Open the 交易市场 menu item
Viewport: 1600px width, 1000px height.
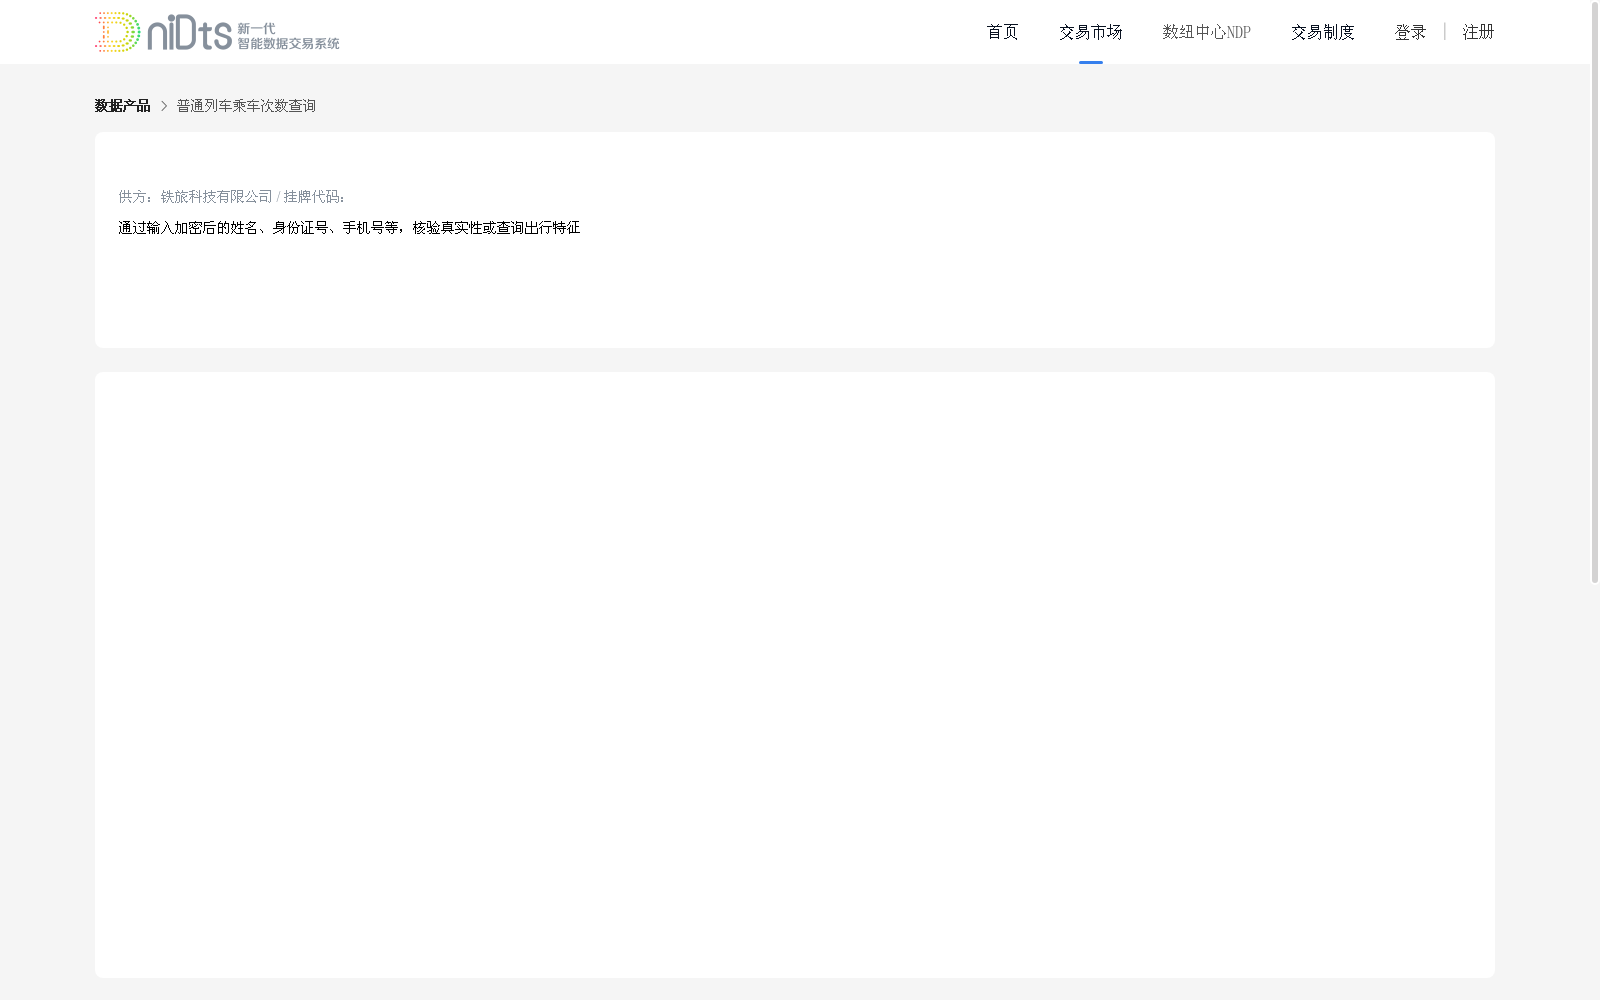coord(1090,32)
